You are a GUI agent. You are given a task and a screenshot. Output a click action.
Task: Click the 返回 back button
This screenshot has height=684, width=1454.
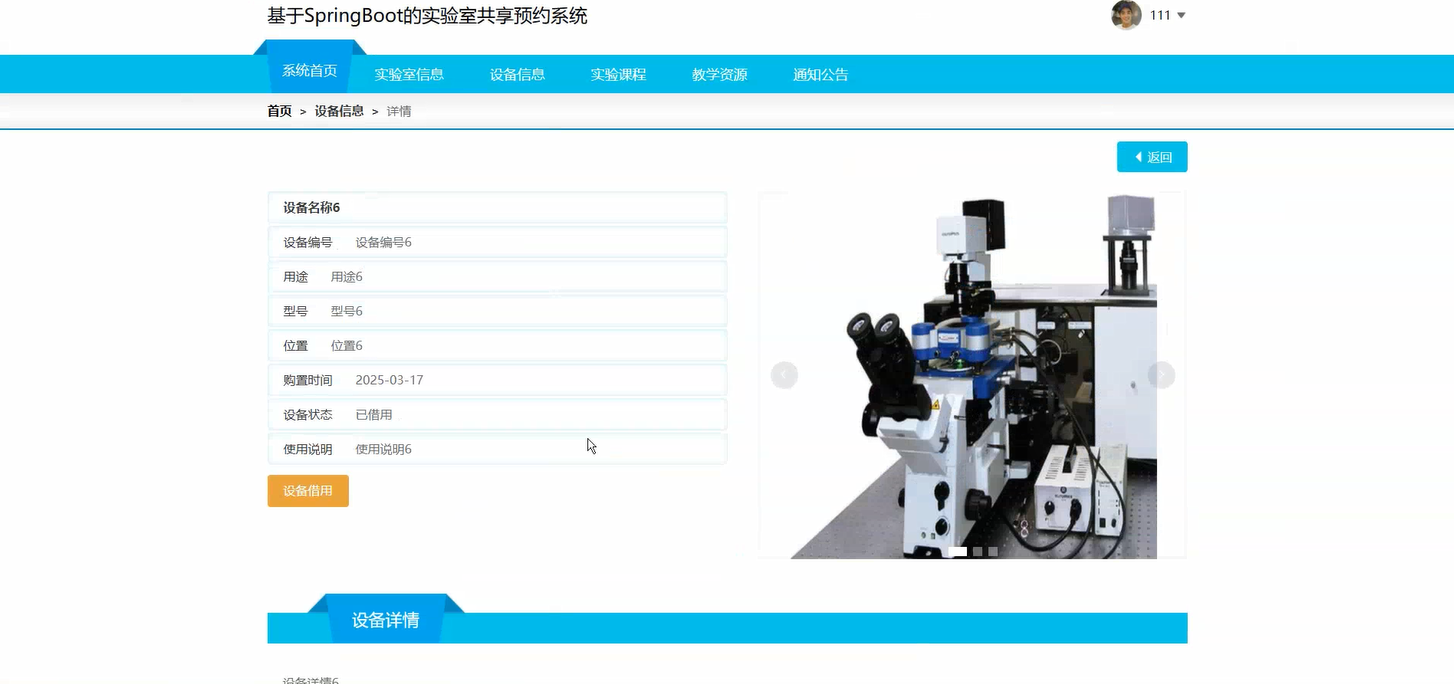click(1152, 157)
